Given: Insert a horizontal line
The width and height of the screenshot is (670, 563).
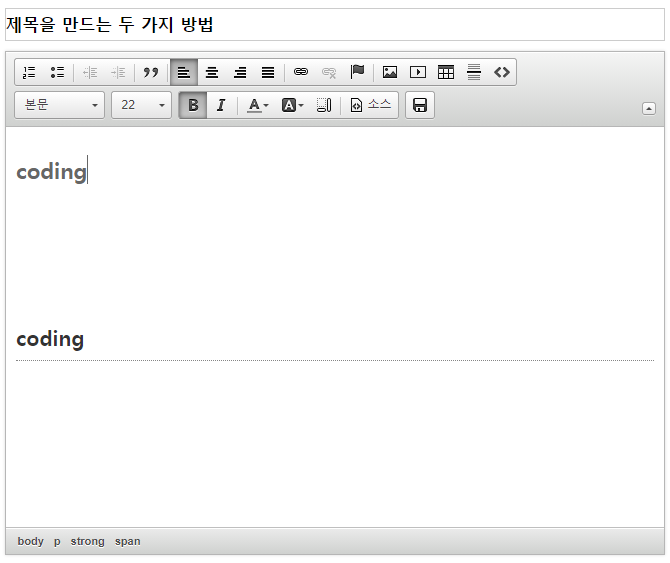Looking at the screenshot, I should tap(474, 72).
